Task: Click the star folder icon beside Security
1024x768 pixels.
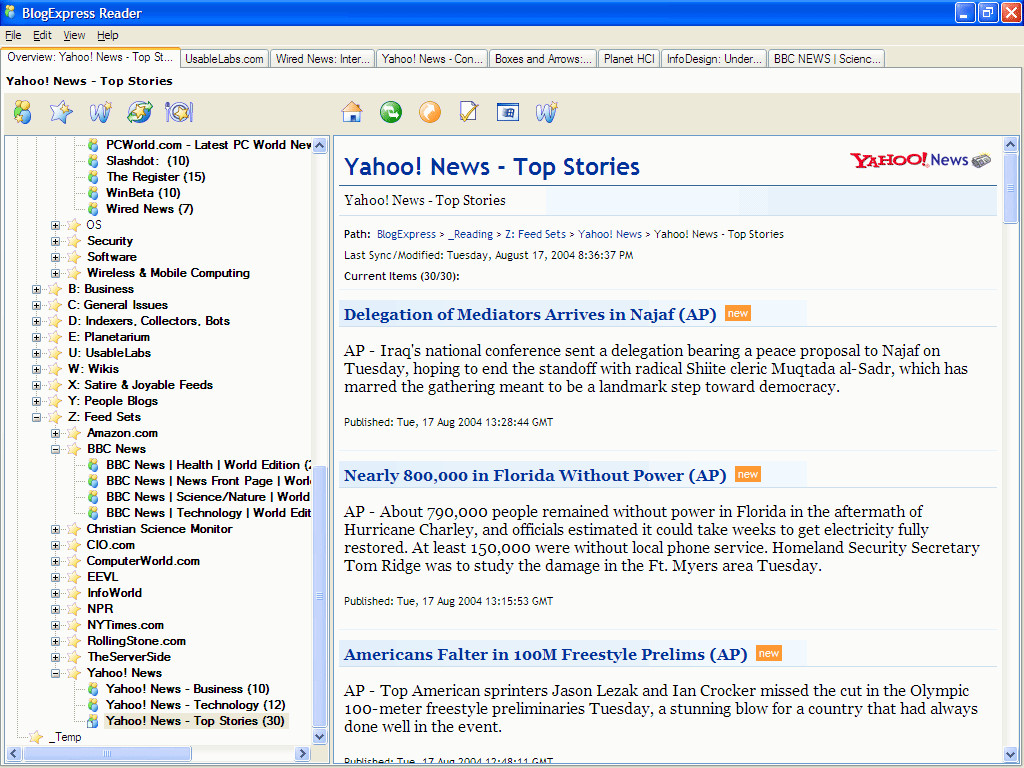Action: [74, 241]
